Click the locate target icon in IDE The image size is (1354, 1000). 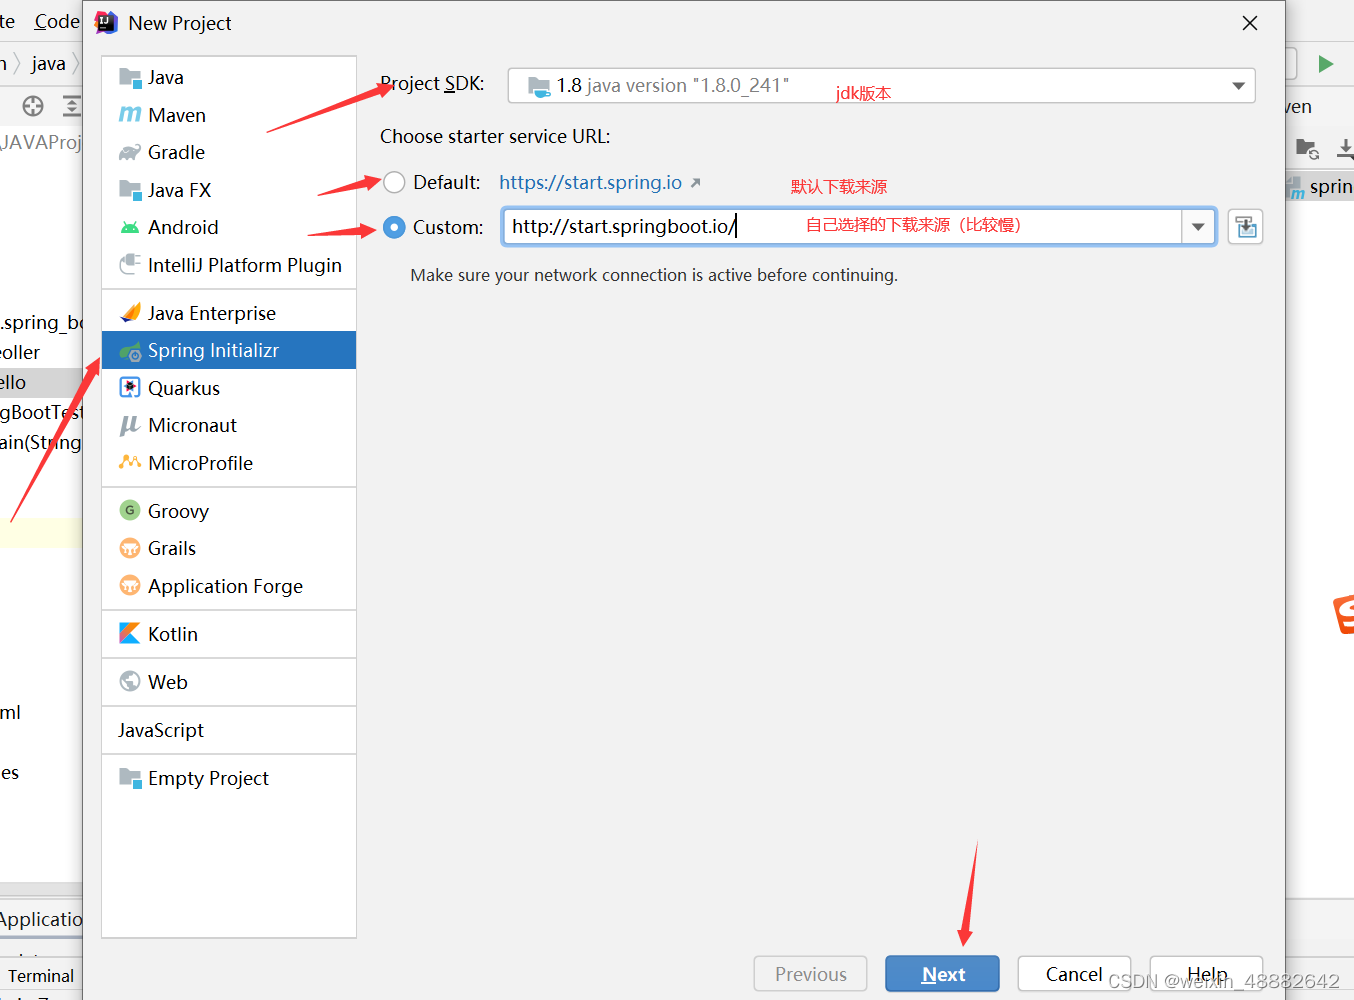pyautogui.click(x=33, y=106)
